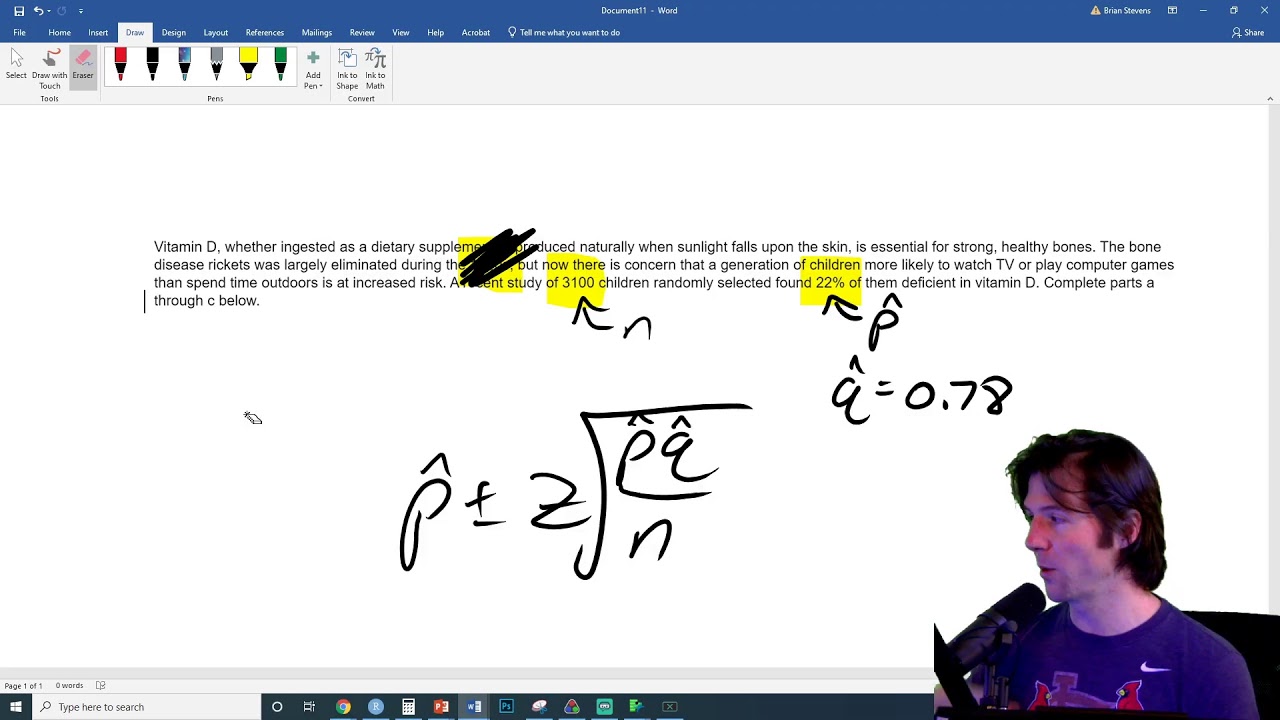Open PowerPoint from the taskbar

pyautogui.click(x=441, y=707)
